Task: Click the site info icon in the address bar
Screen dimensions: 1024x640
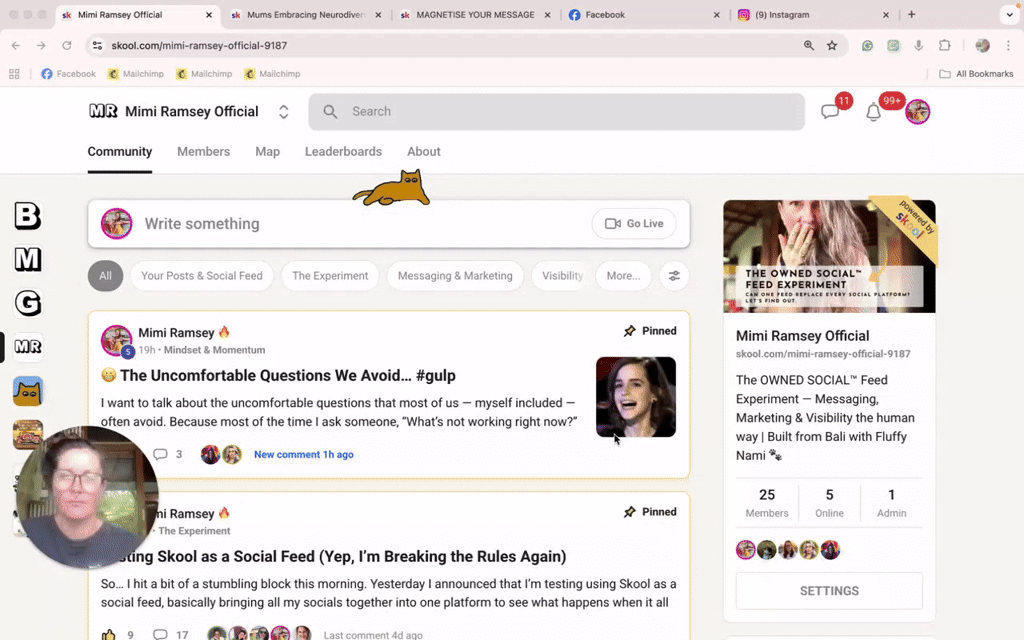Action: pos(97,45)
